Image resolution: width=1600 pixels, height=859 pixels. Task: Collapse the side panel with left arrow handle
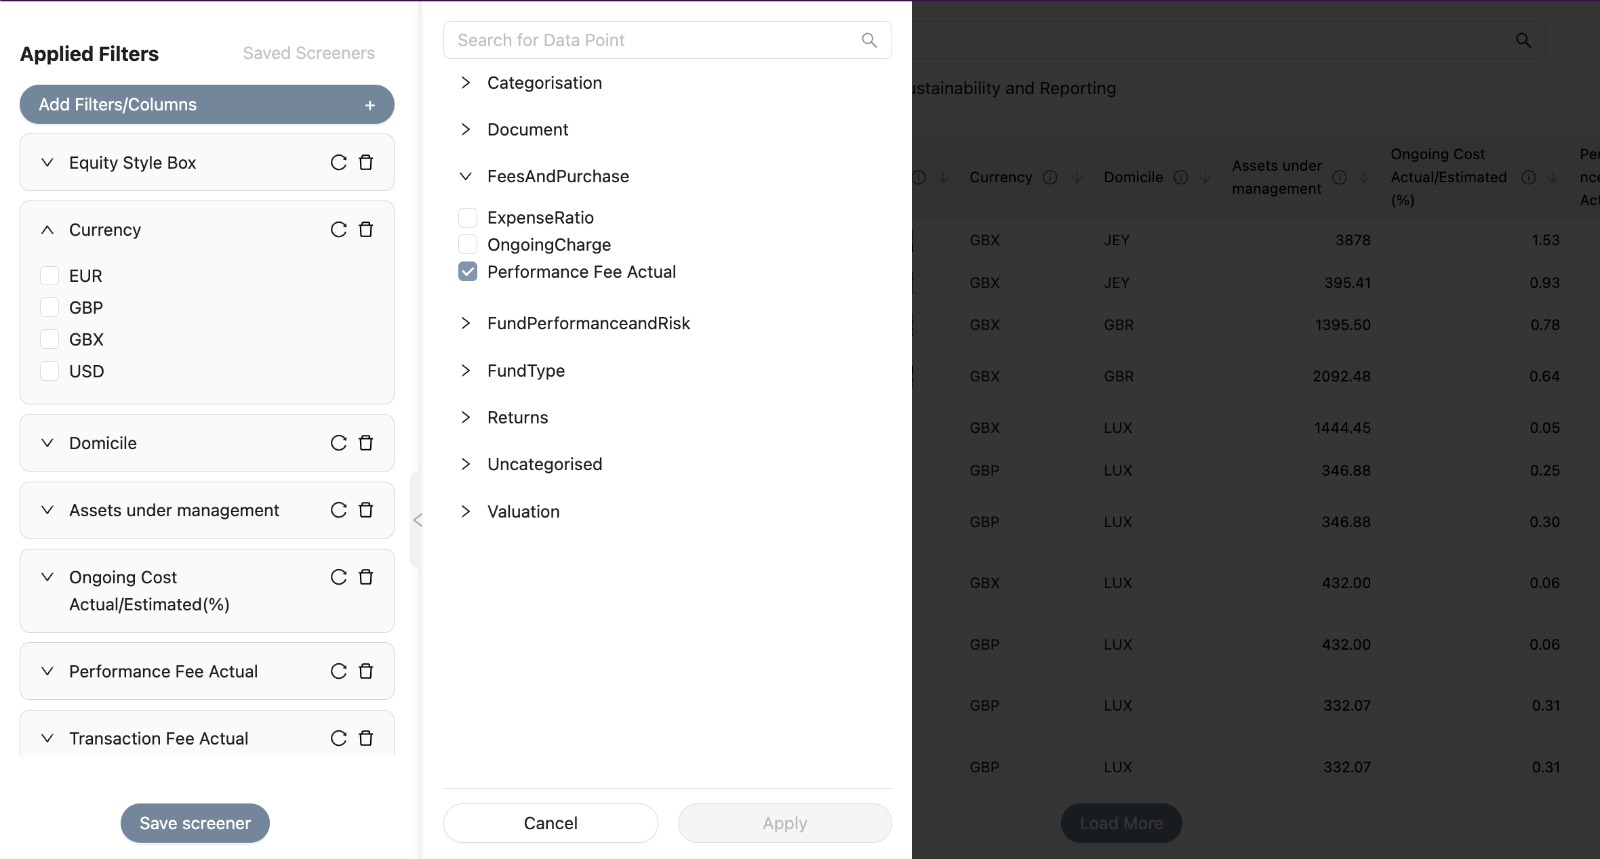[417, 520]
